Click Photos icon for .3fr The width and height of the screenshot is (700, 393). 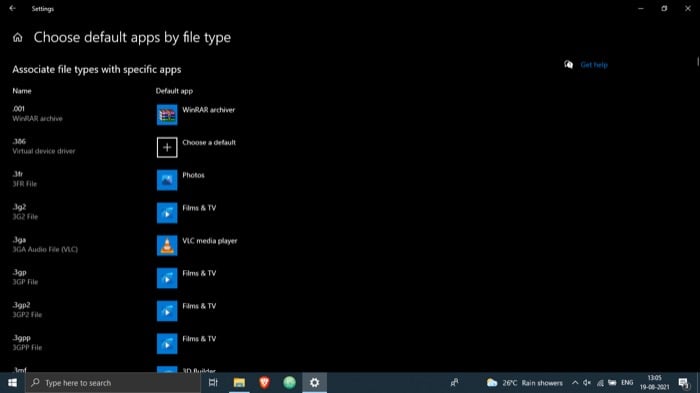(167, 180)
